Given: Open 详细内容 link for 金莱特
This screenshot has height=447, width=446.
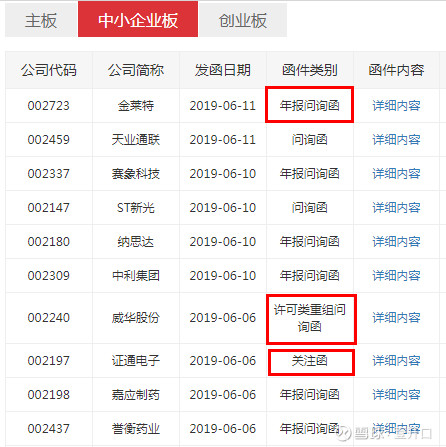Looking at the screenshot, I should [396, 106].
